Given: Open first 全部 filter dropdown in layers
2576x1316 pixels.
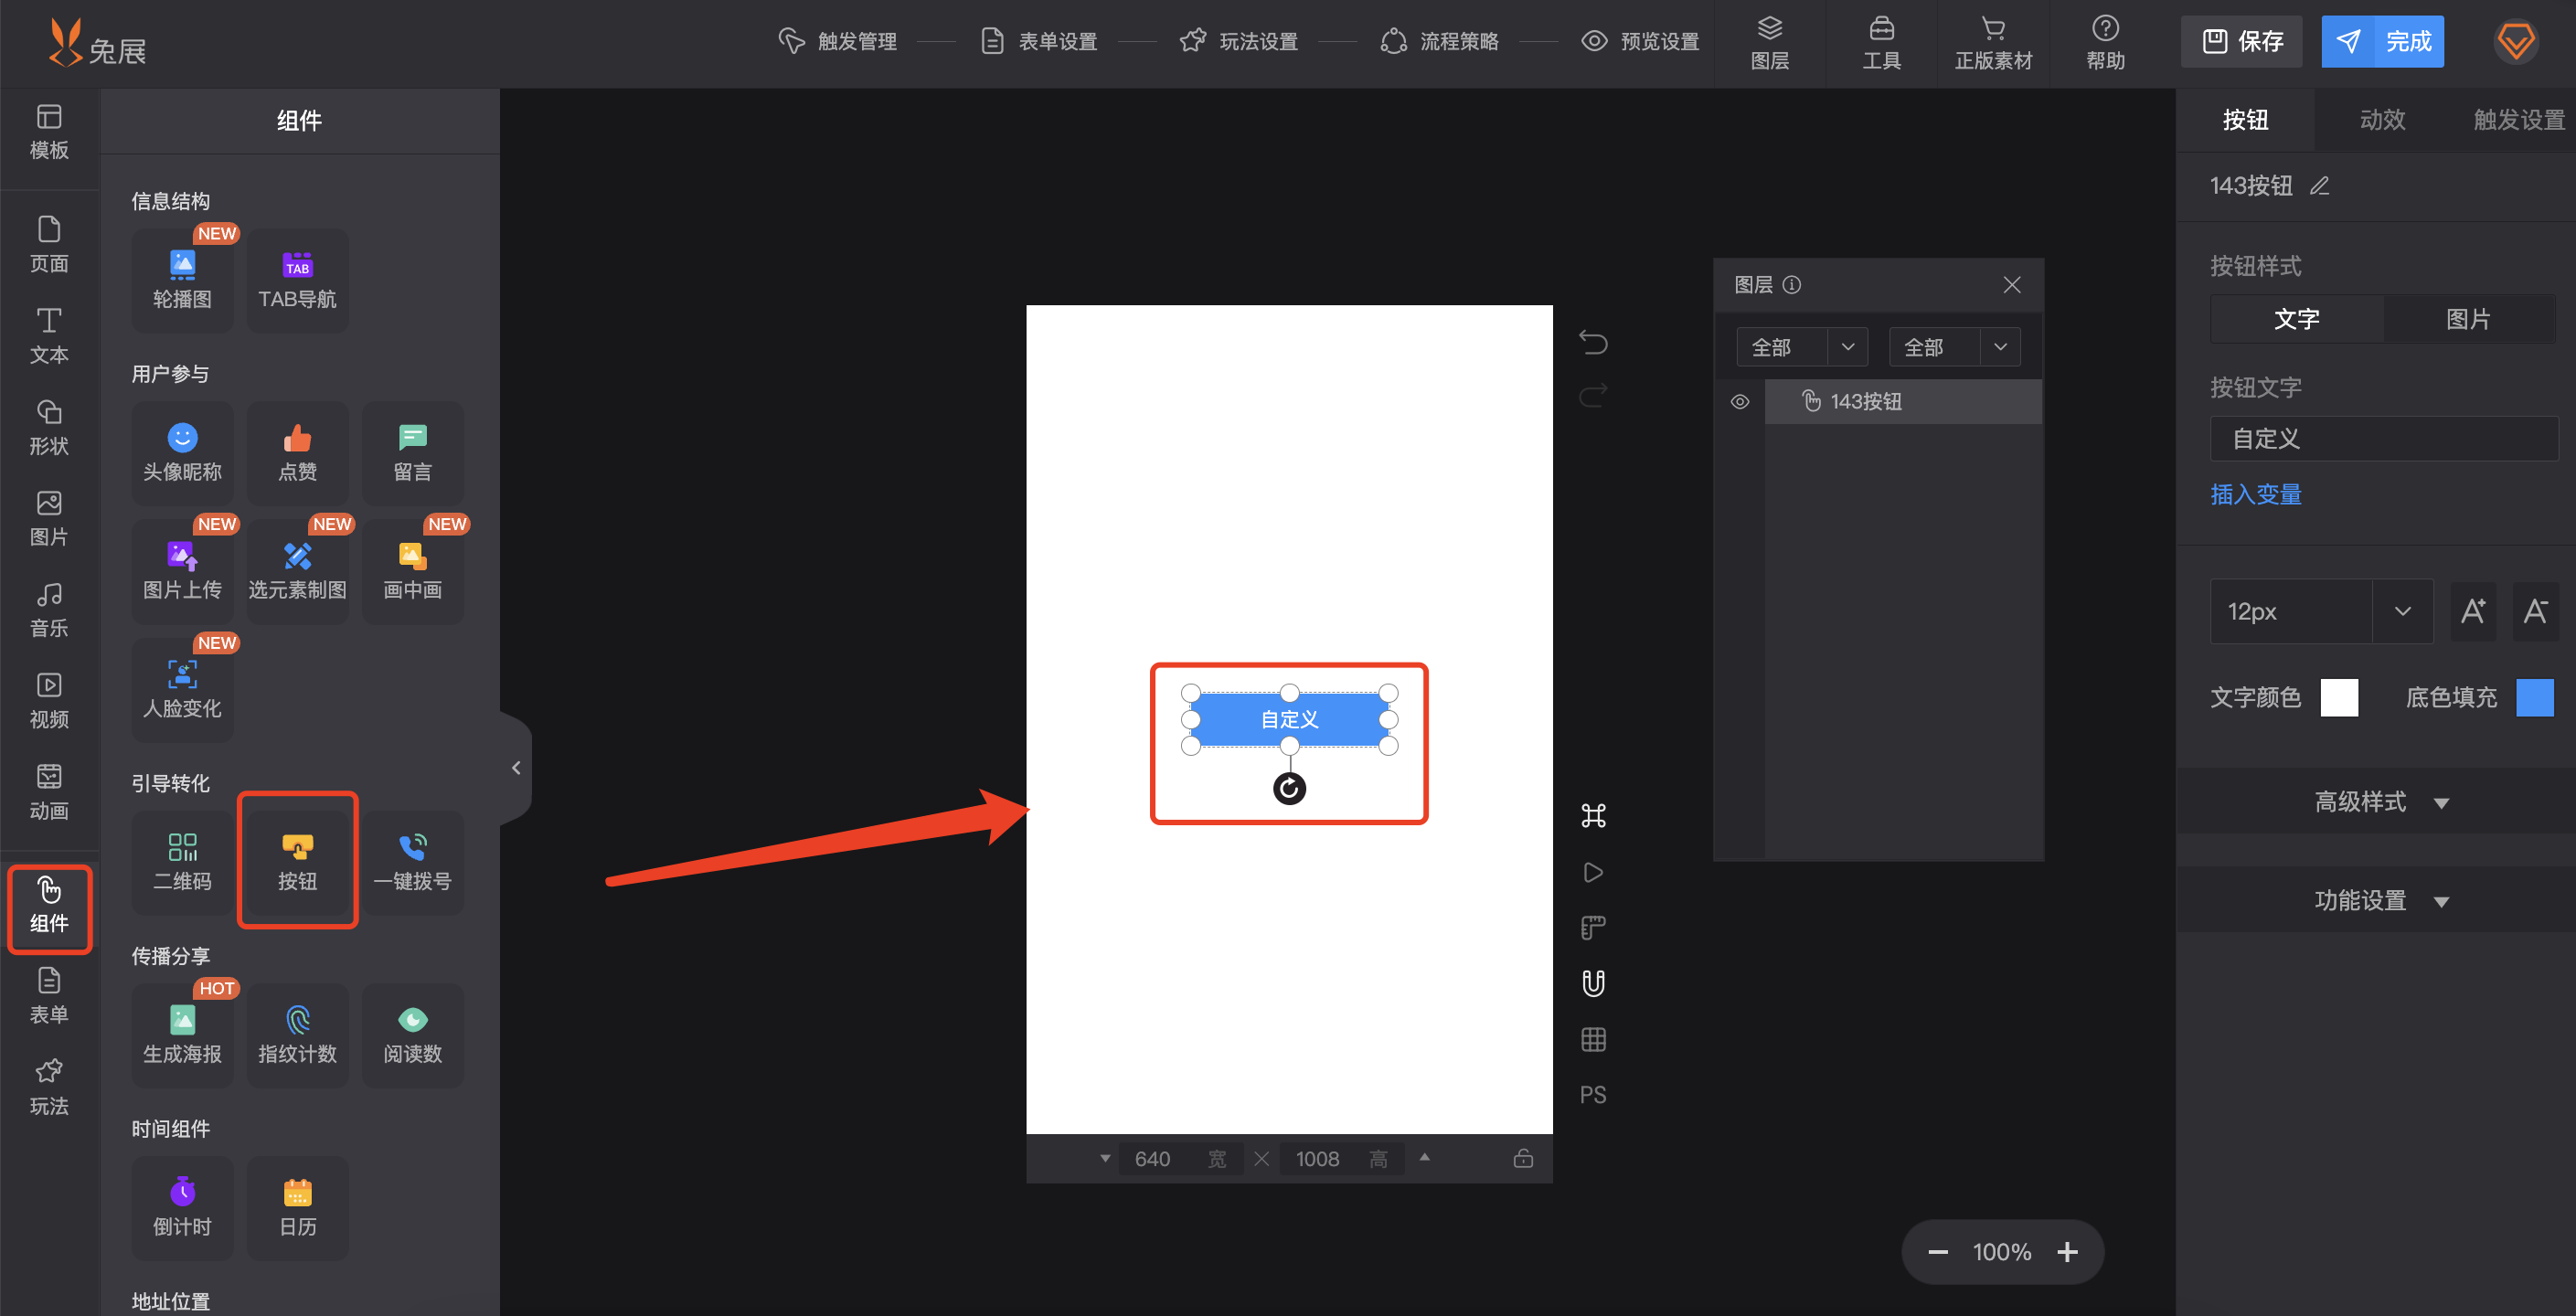Looking at the screenshot, I should click(1802, 347).
